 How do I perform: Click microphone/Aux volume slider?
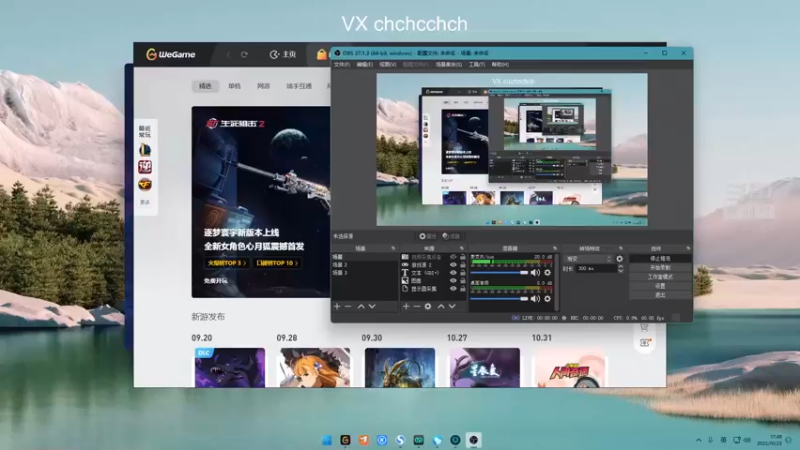coord(499,273)
